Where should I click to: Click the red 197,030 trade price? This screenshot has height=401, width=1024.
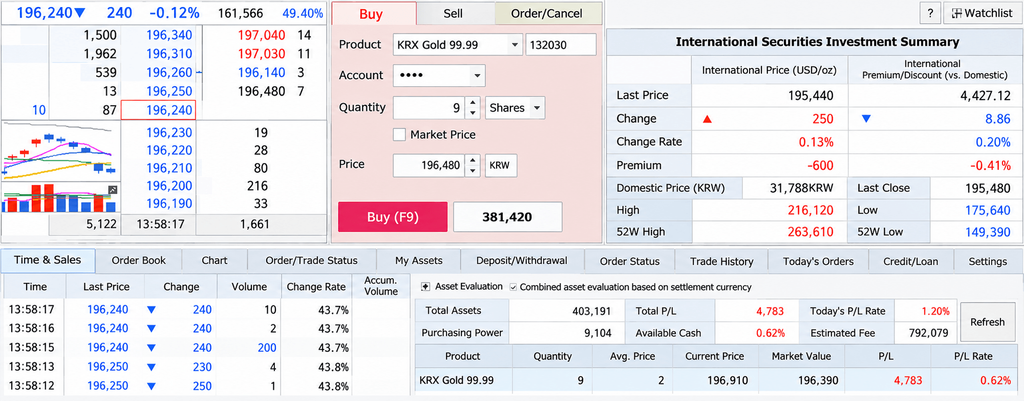coord(261,54)
